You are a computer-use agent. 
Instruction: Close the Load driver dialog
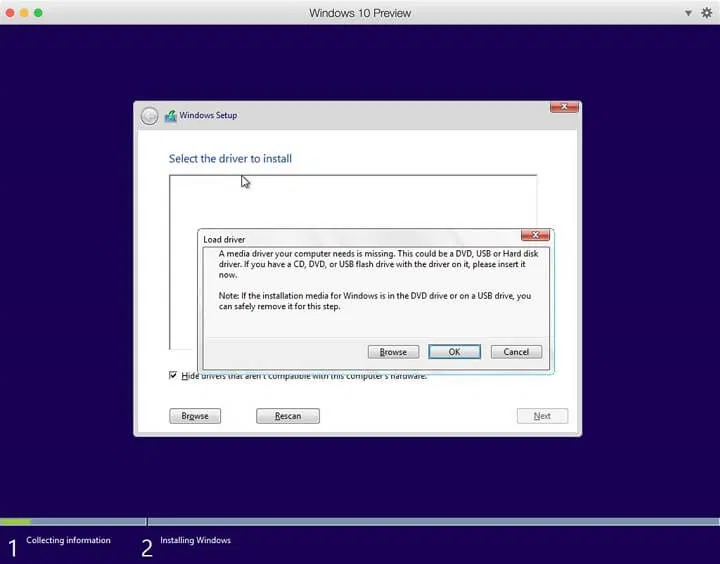coord(535,235)
